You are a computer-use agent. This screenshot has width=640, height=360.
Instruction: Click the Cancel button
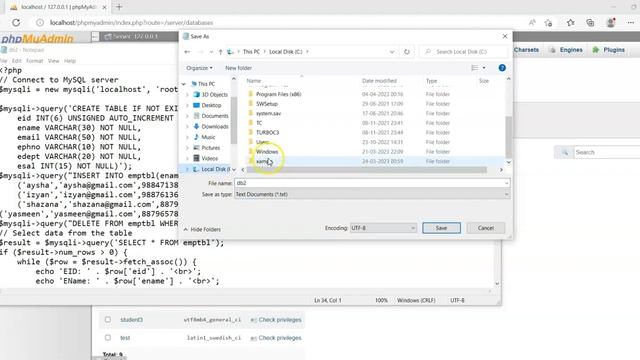coord(486,228)
